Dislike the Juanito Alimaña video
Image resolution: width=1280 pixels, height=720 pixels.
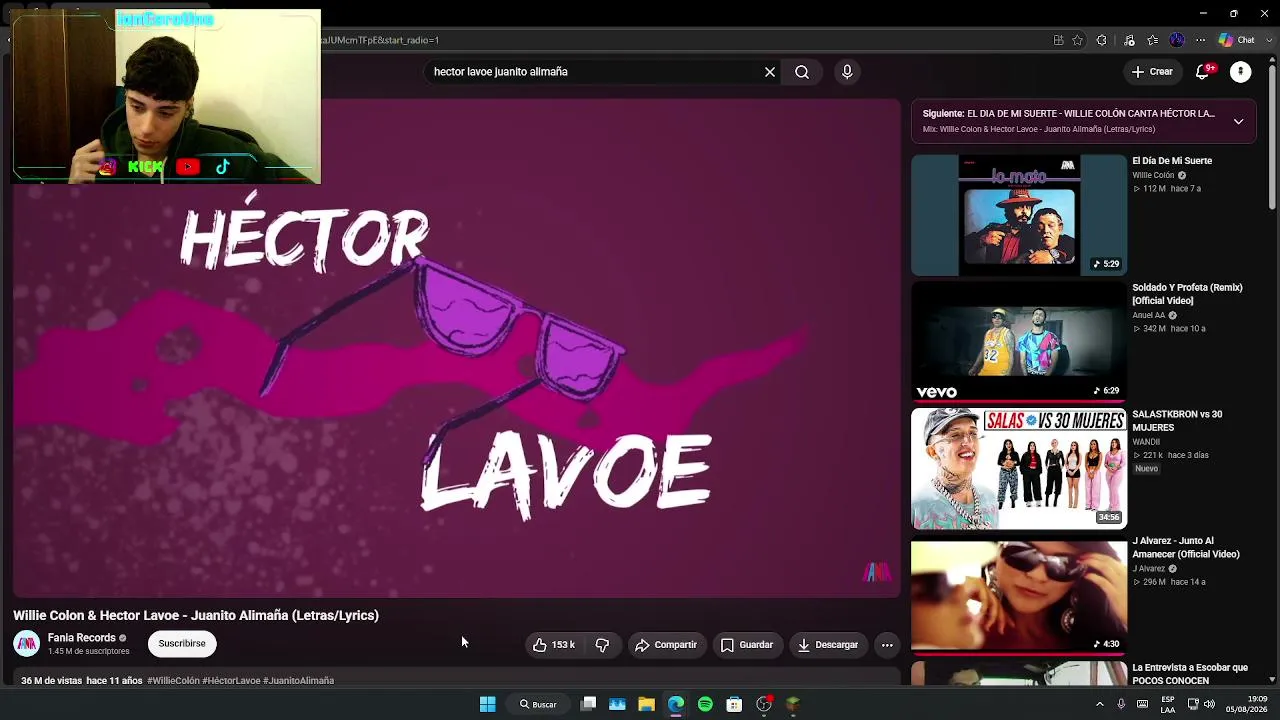602,645
